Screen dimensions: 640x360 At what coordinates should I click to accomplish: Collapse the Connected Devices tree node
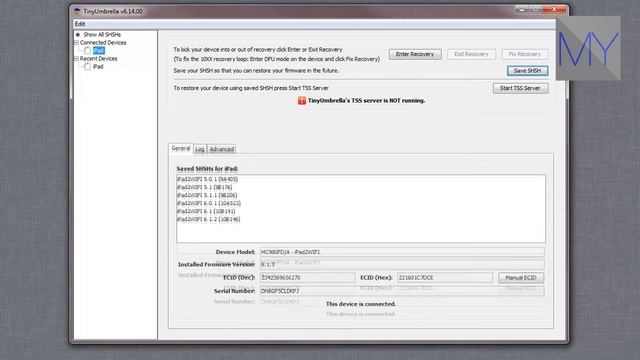(x=76, y=42)
